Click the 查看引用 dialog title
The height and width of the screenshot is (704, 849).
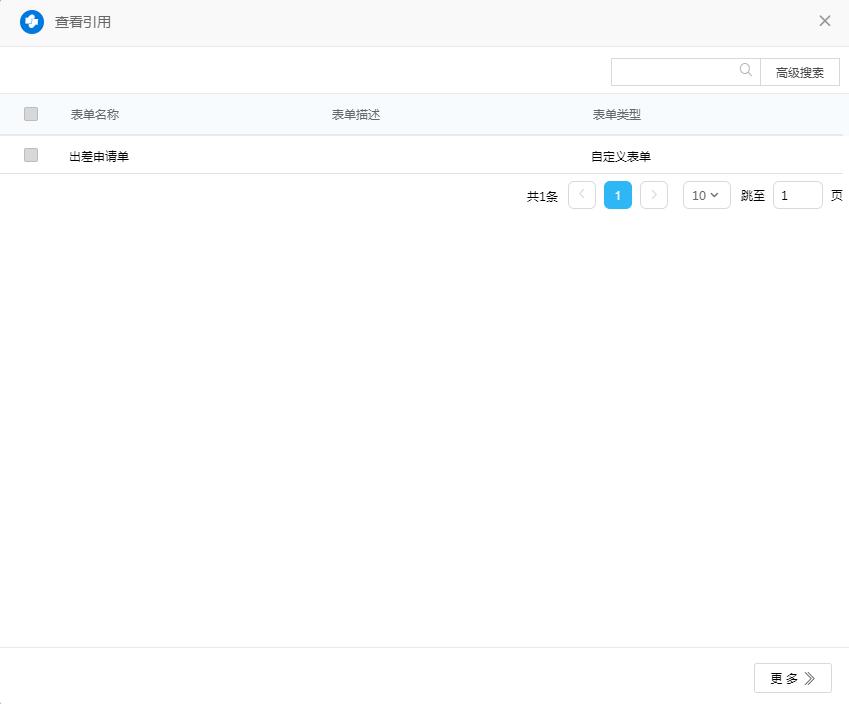coord(83,22)
